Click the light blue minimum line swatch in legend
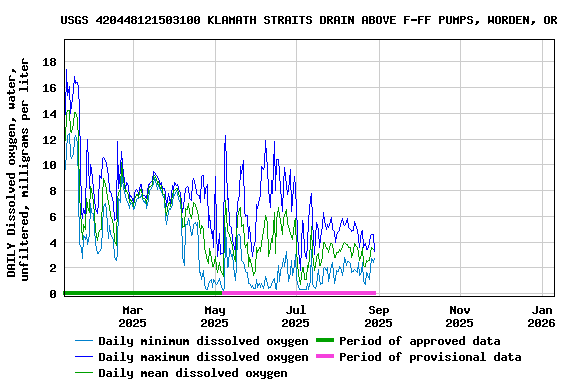This screenshot has height=384, width=576. 84,341
